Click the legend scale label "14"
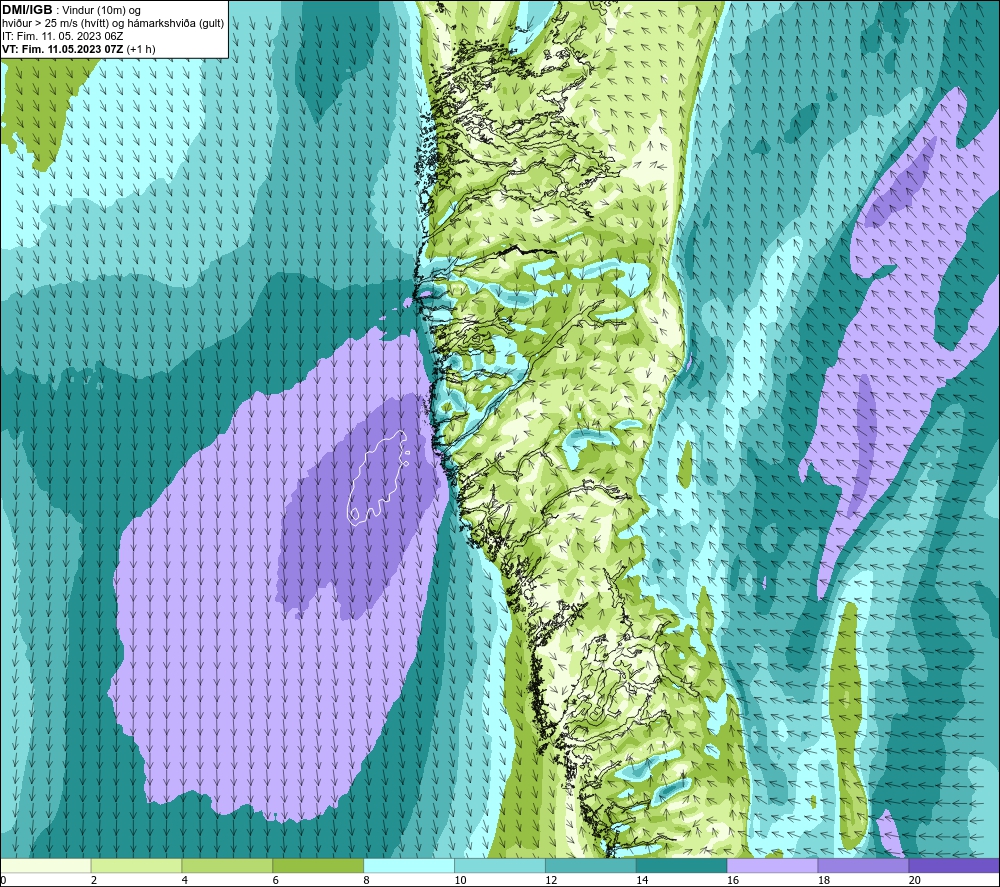 click(642, 880)
